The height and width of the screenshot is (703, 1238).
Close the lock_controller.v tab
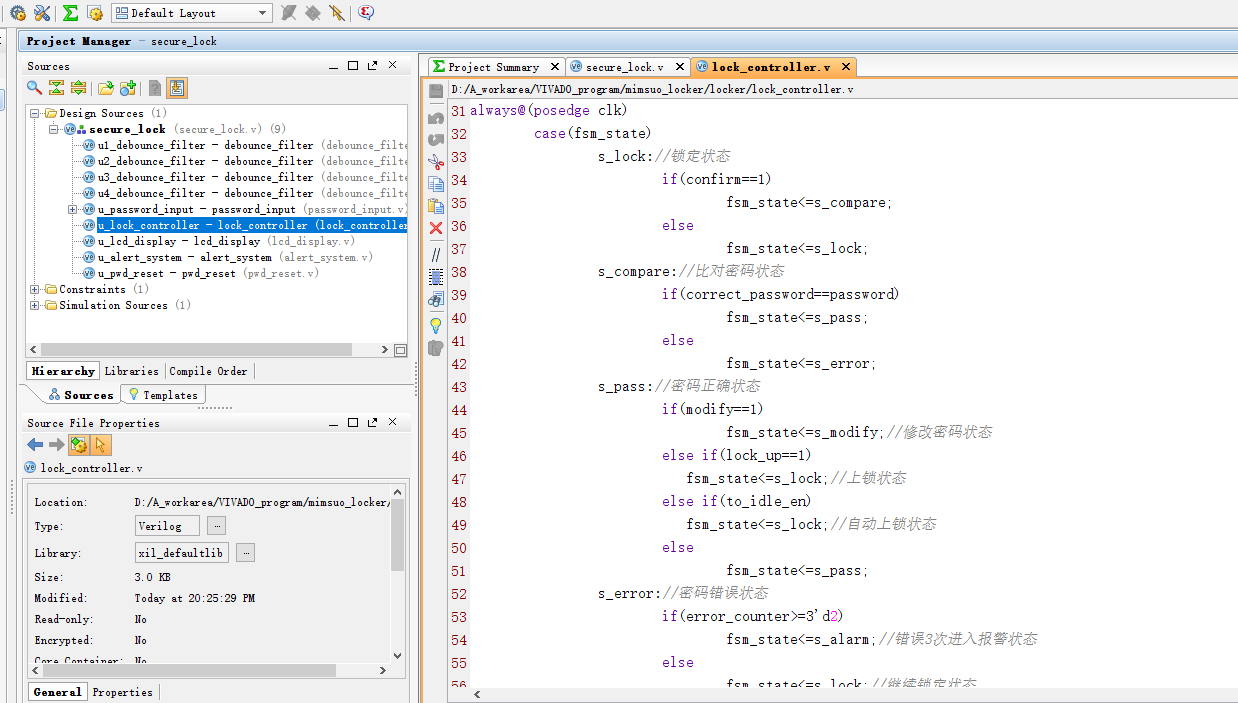(846, 67)
